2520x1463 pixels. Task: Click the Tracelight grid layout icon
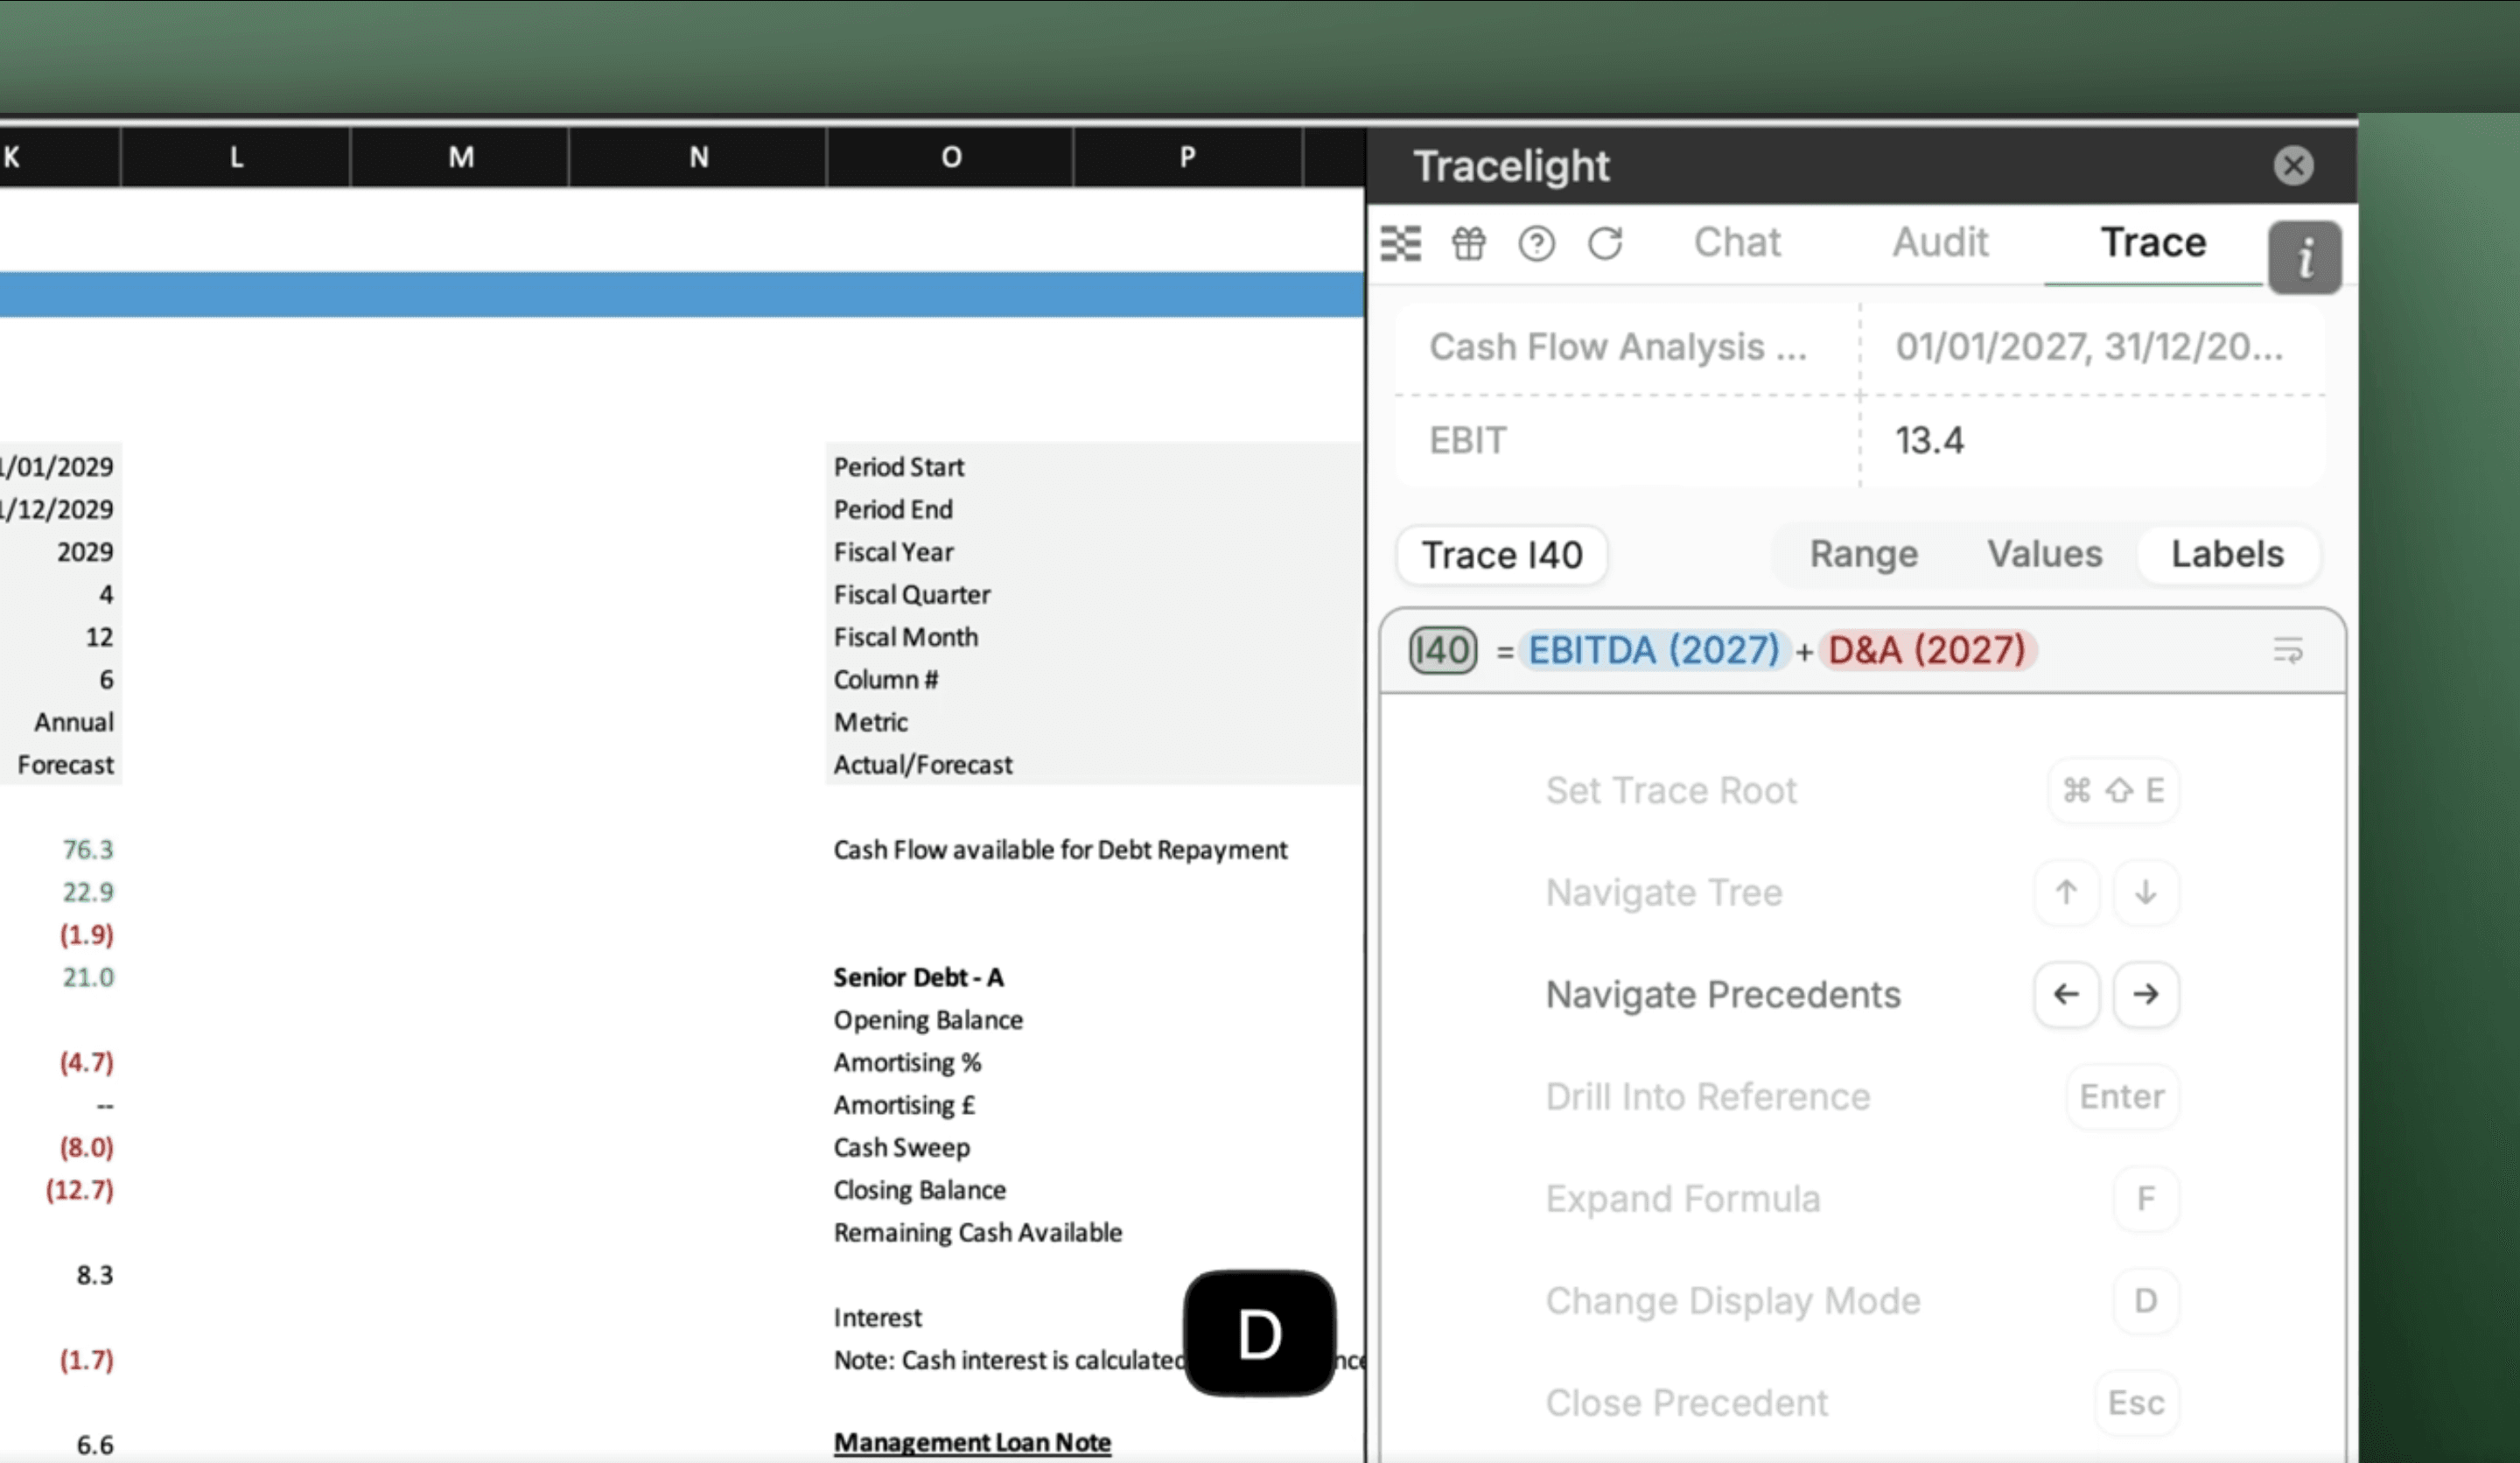pos(1400,243)
